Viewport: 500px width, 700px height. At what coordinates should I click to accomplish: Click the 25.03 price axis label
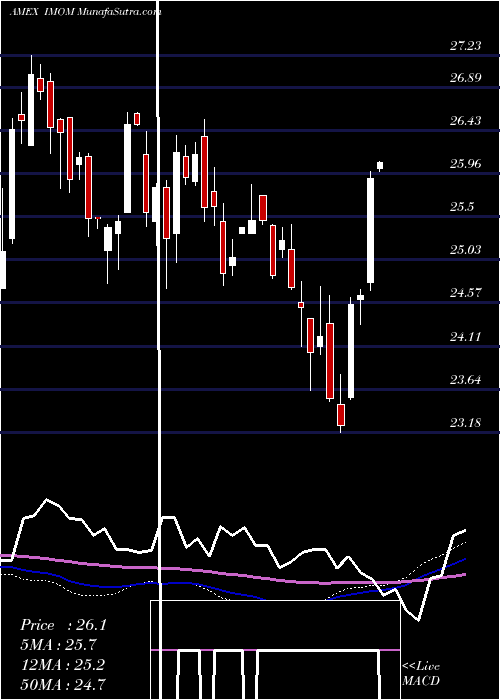(465, 250)
